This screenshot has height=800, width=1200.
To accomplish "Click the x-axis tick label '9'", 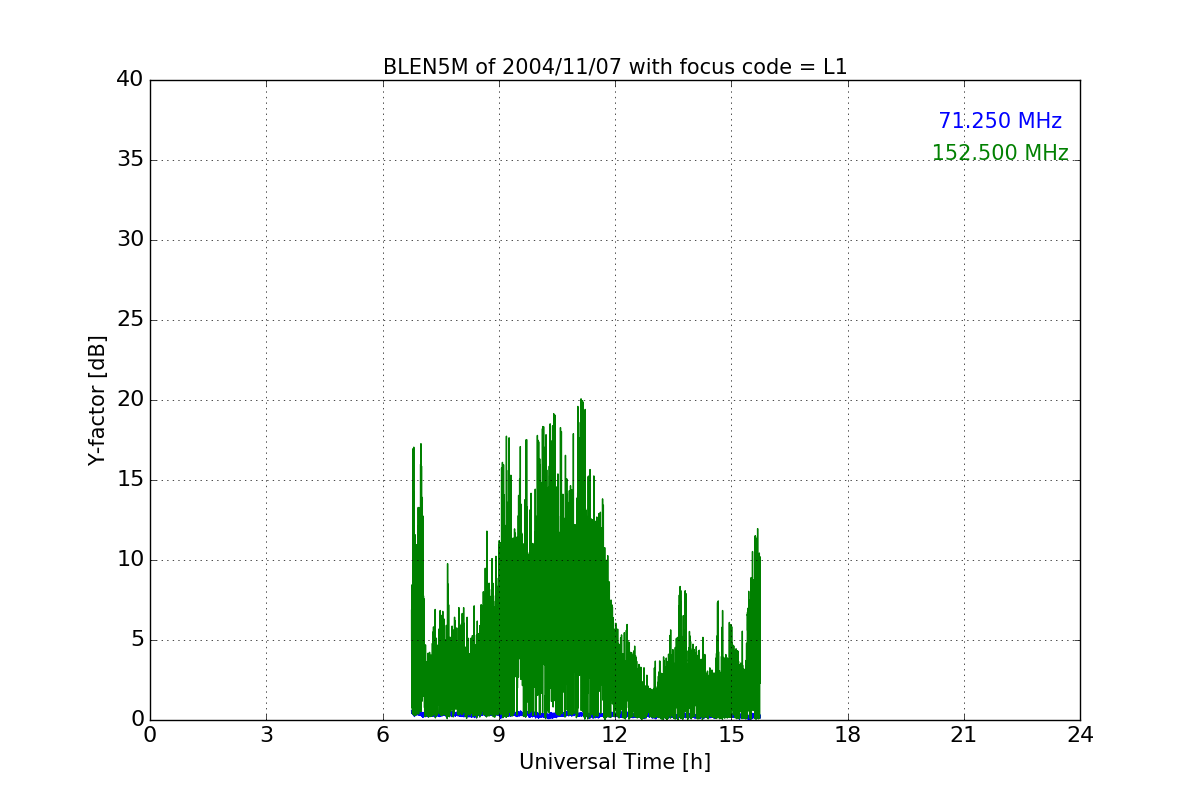I will 499,735.
